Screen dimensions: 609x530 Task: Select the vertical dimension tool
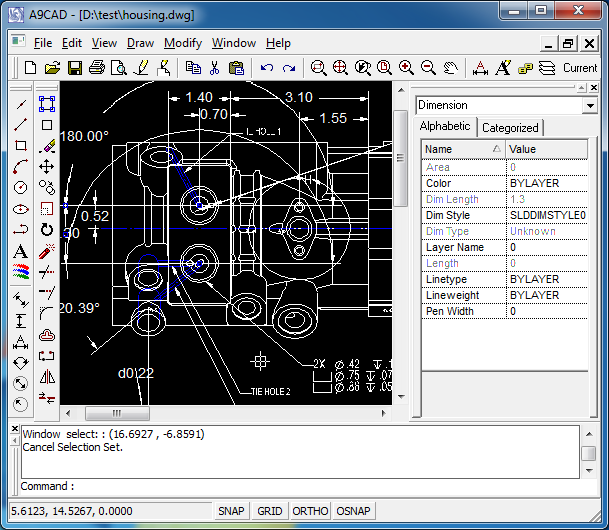pos(21,321)
